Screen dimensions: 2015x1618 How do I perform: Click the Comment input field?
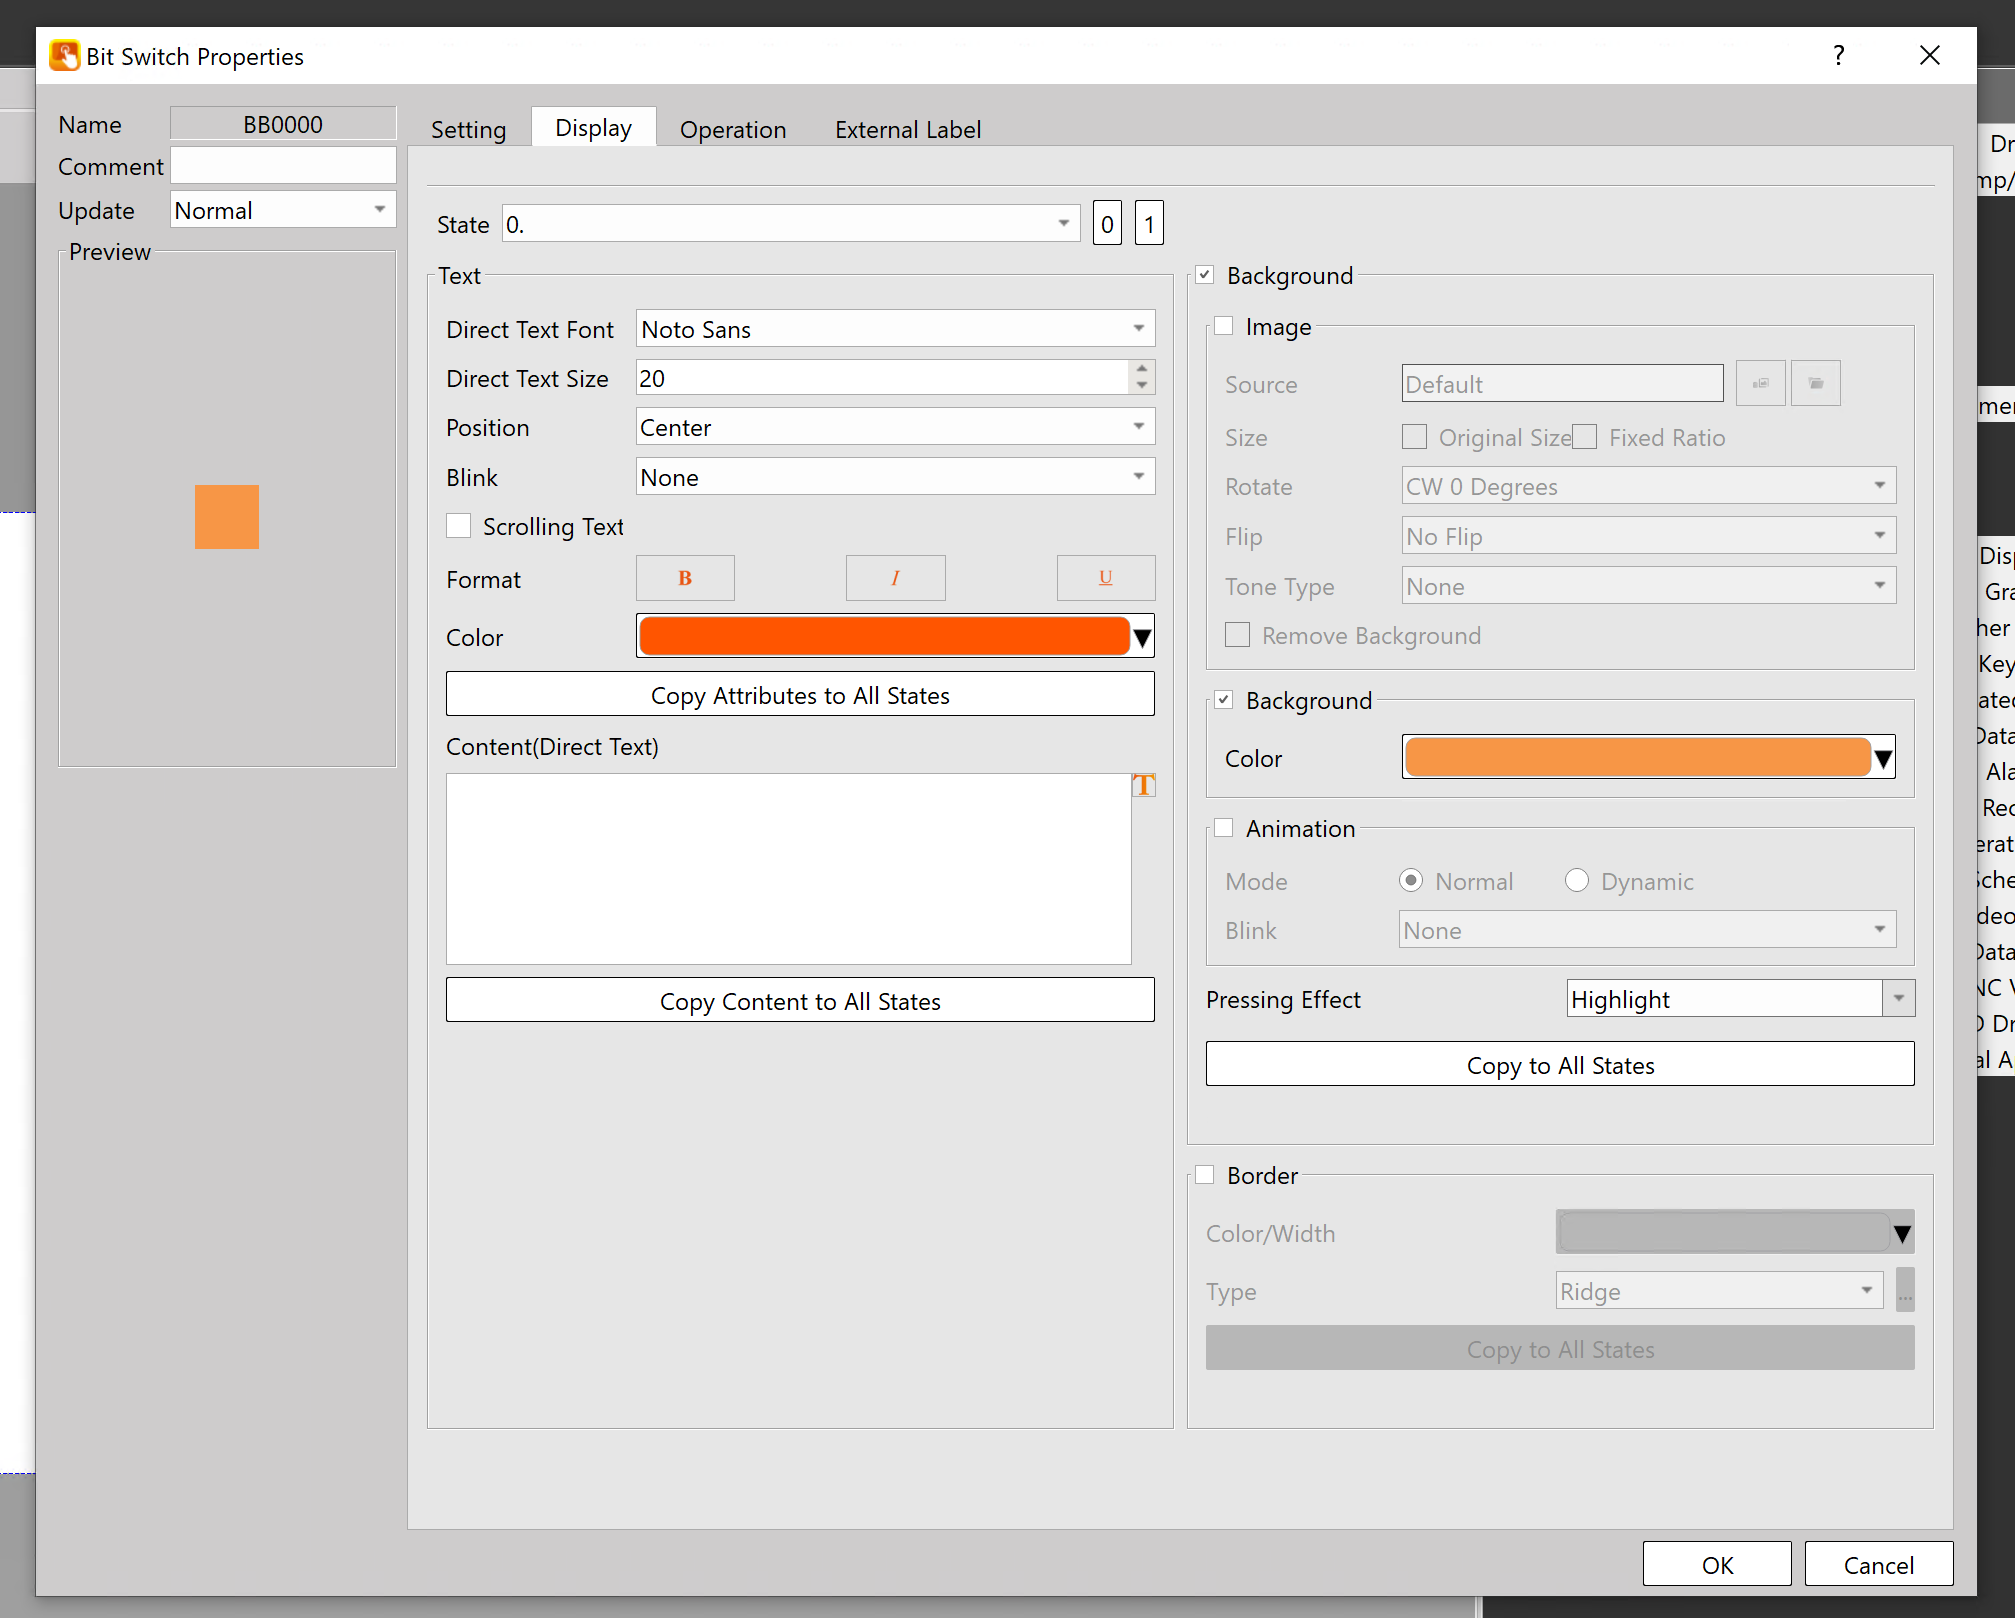click(x=283, y=167)
